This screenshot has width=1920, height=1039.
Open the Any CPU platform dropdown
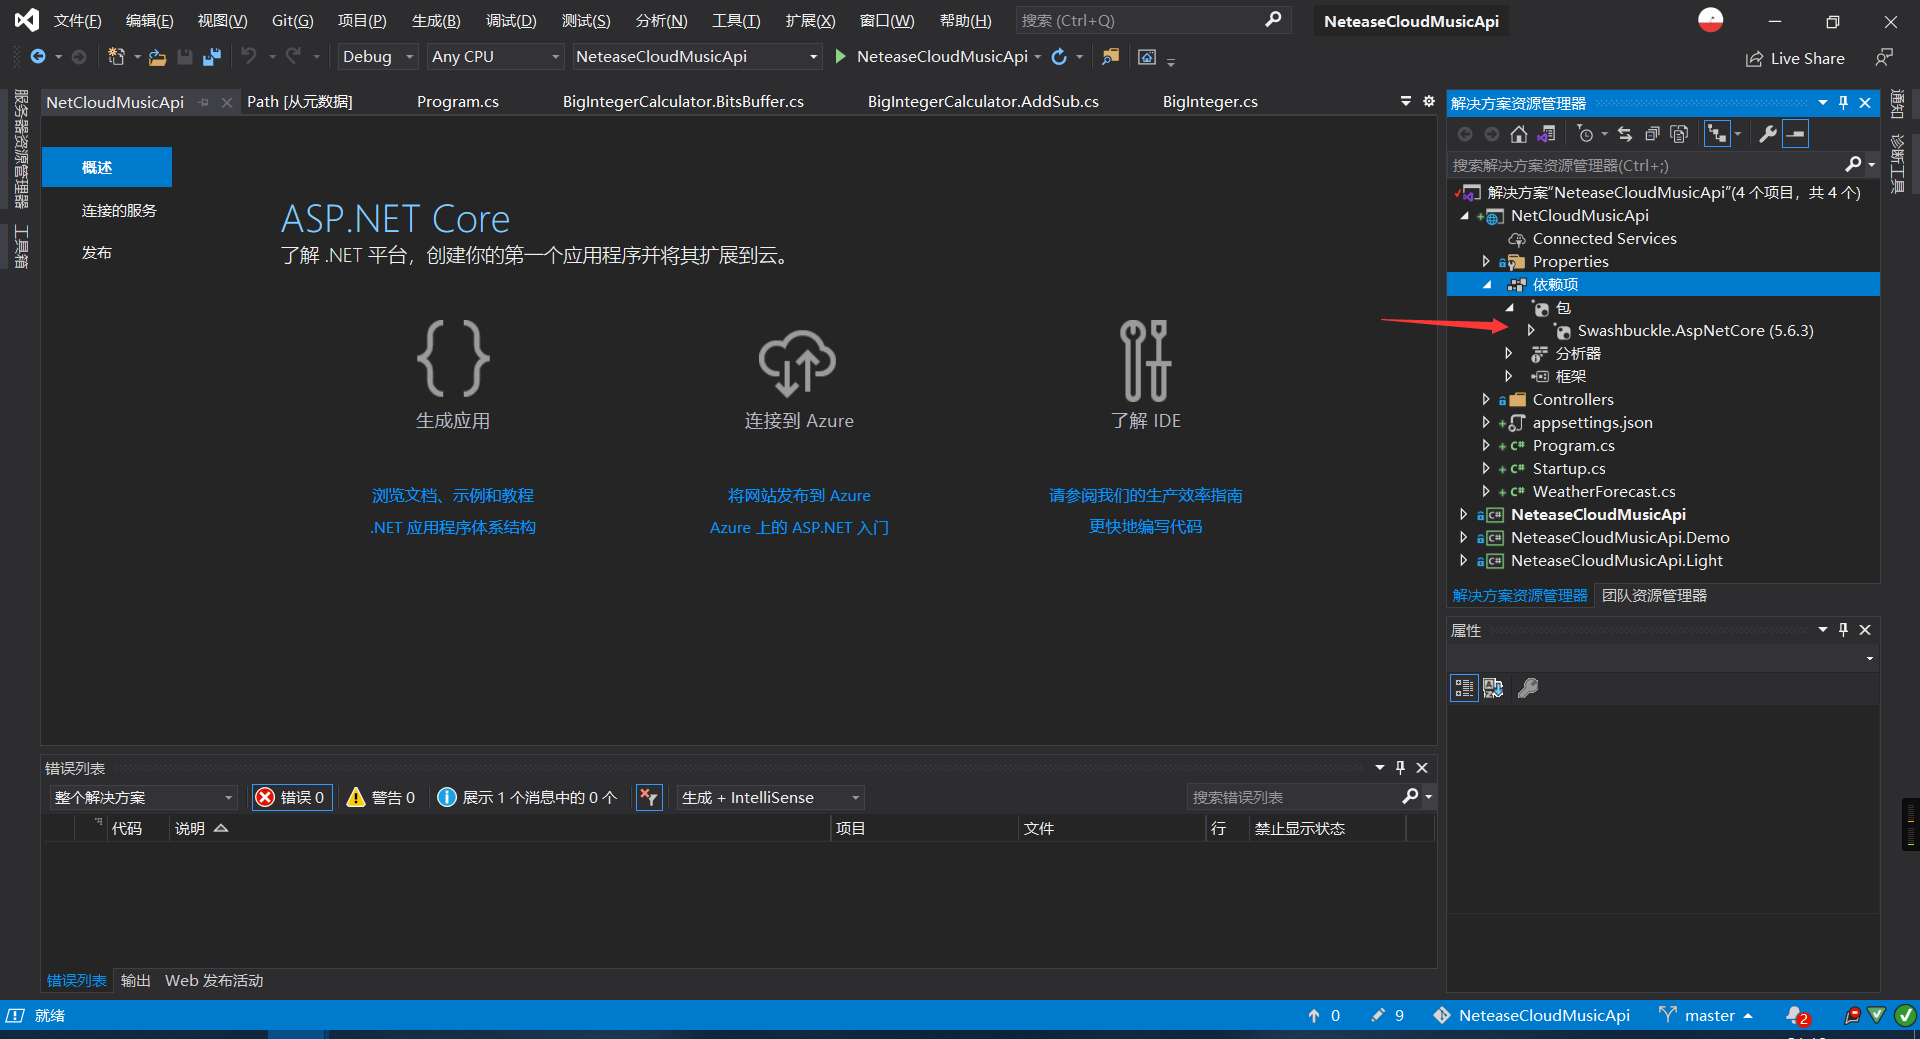[495, 57]
